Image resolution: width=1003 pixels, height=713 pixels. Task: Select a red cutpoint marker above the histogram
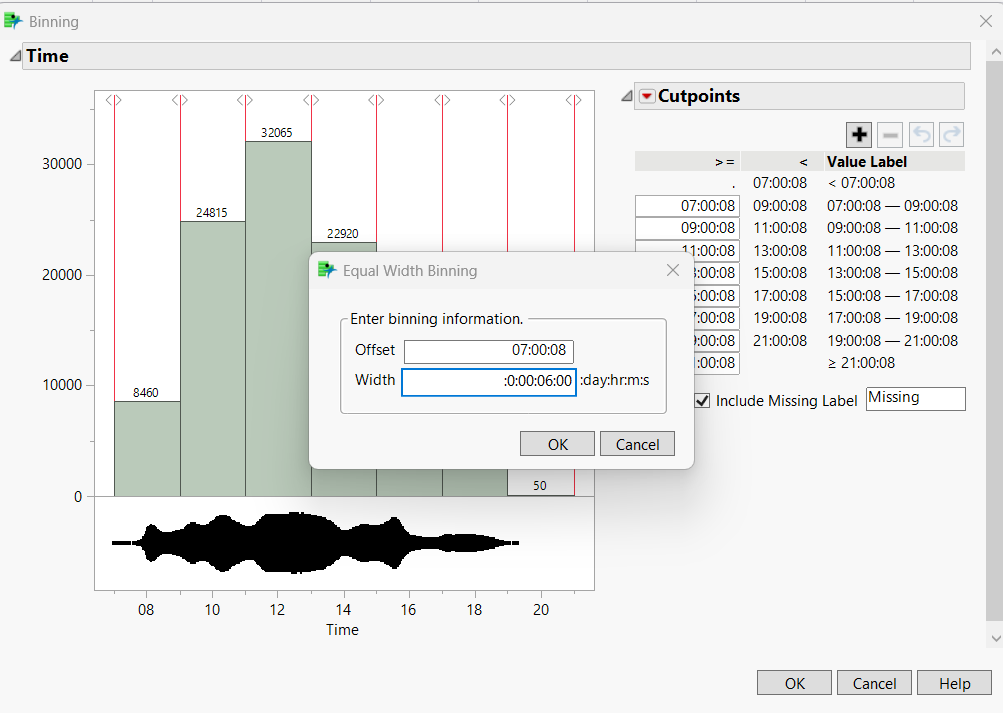pyautogui.click(x=114, y=99)
